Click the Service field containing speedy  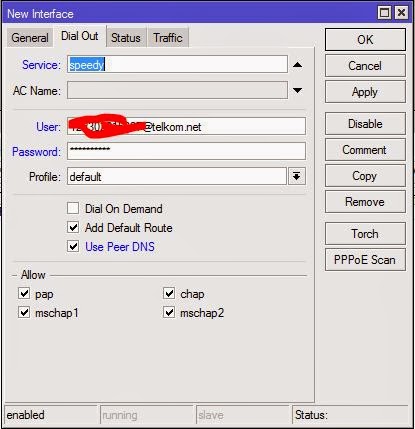coord(177,64)
